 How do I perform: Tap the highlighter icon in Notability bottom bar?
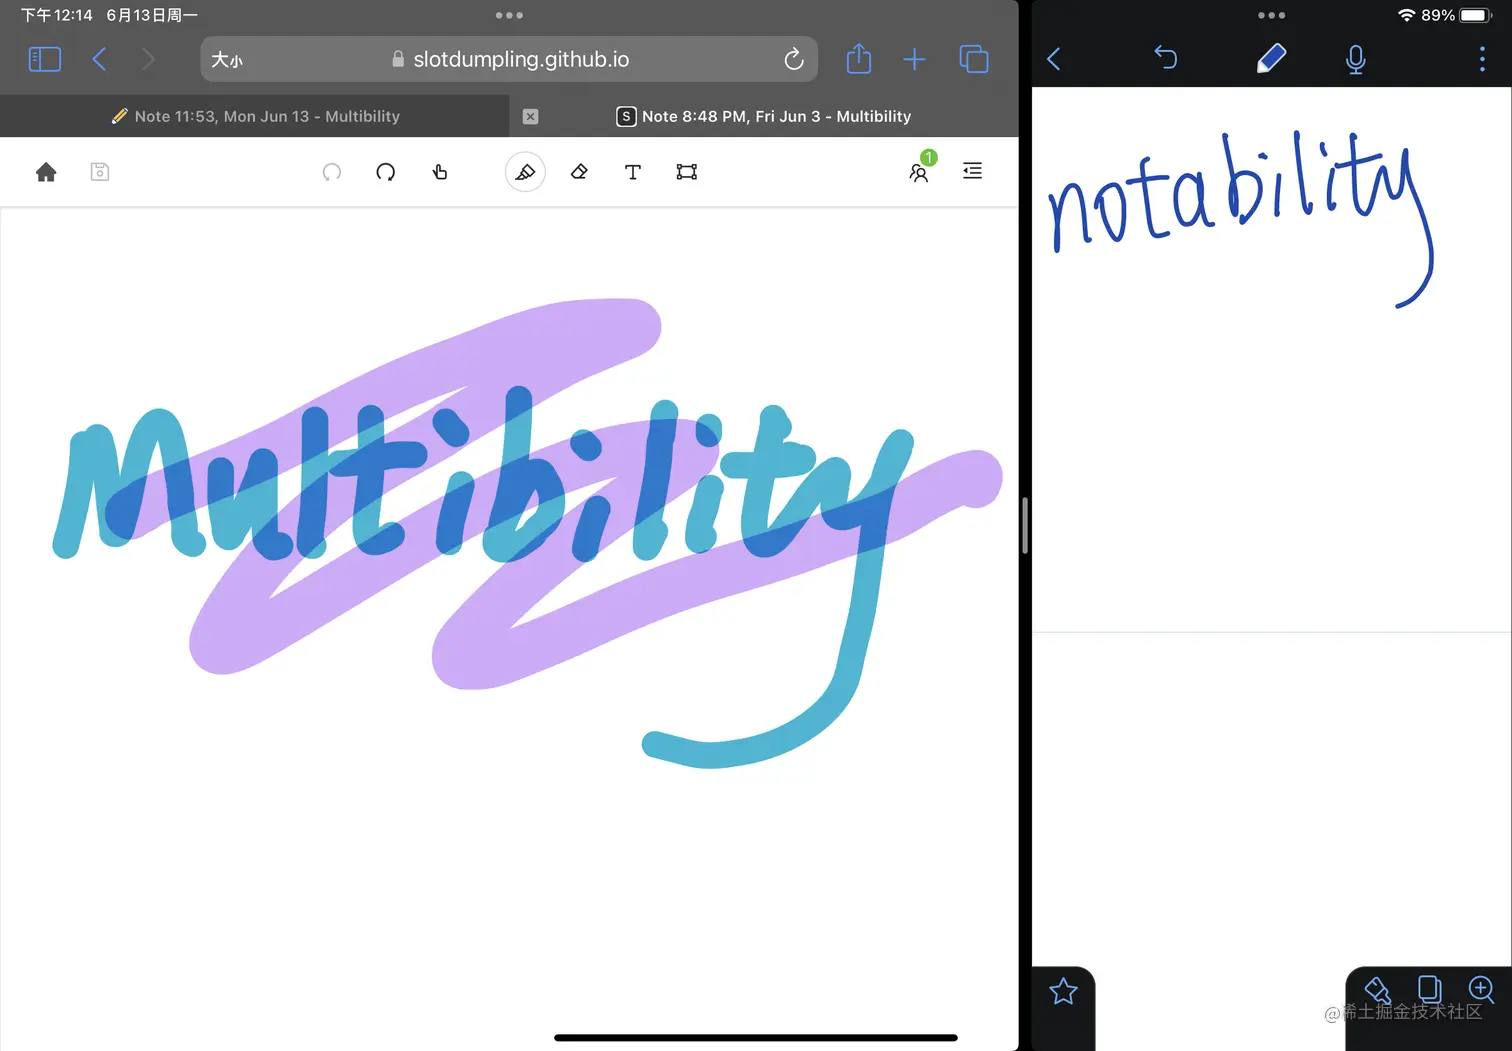click(1378, 990)
